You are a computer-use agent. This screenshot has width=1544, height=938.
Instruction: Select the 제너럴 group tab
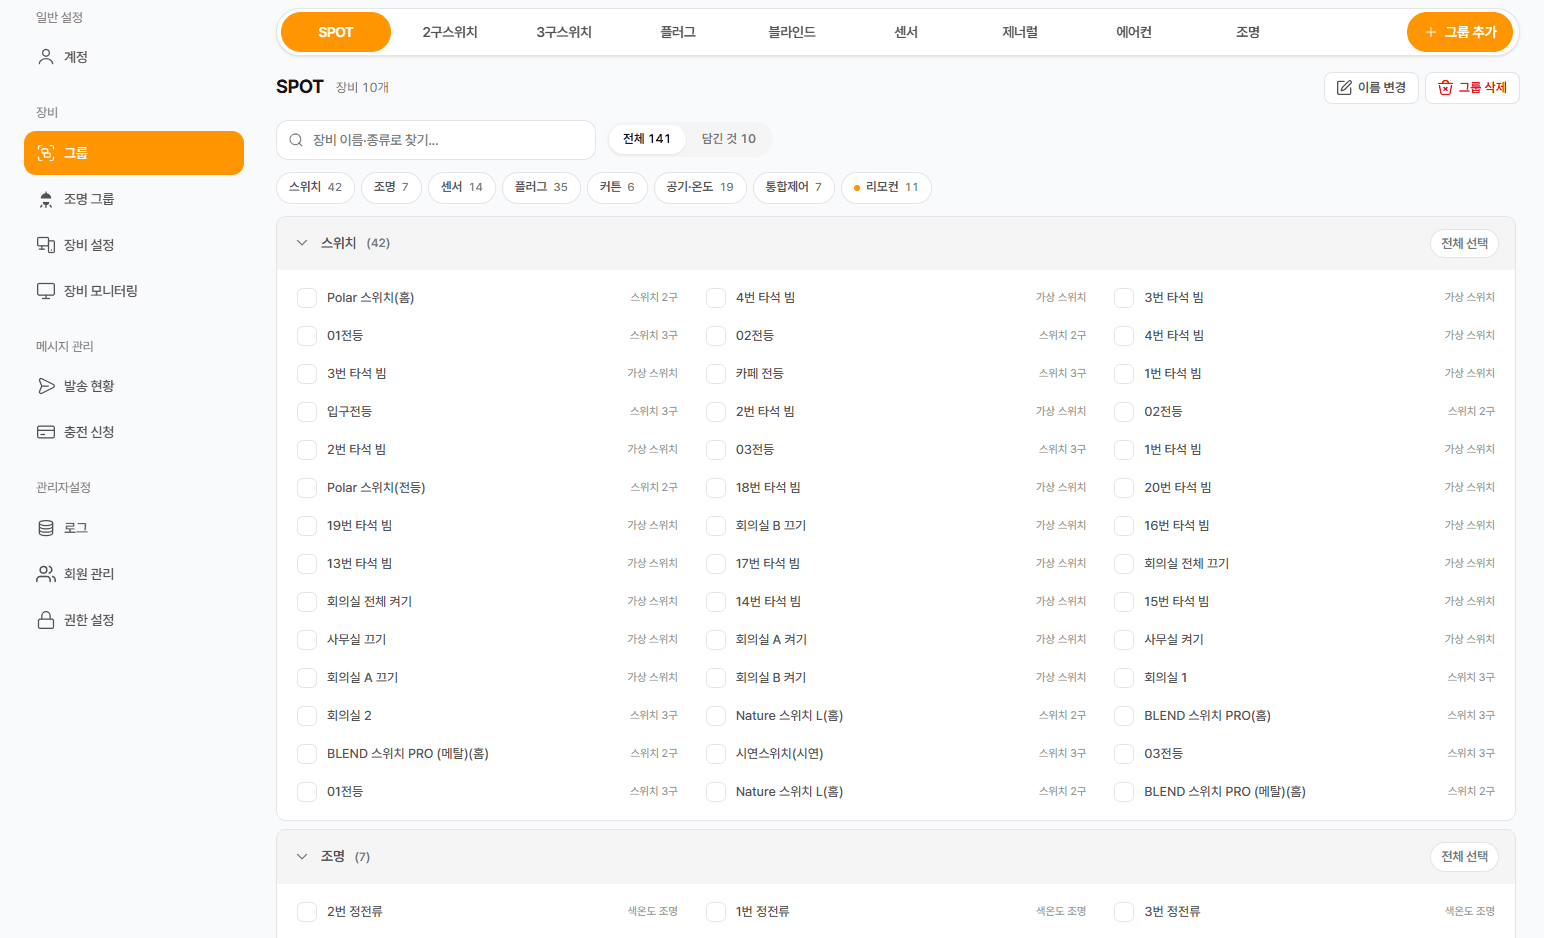click(1020, 32)
